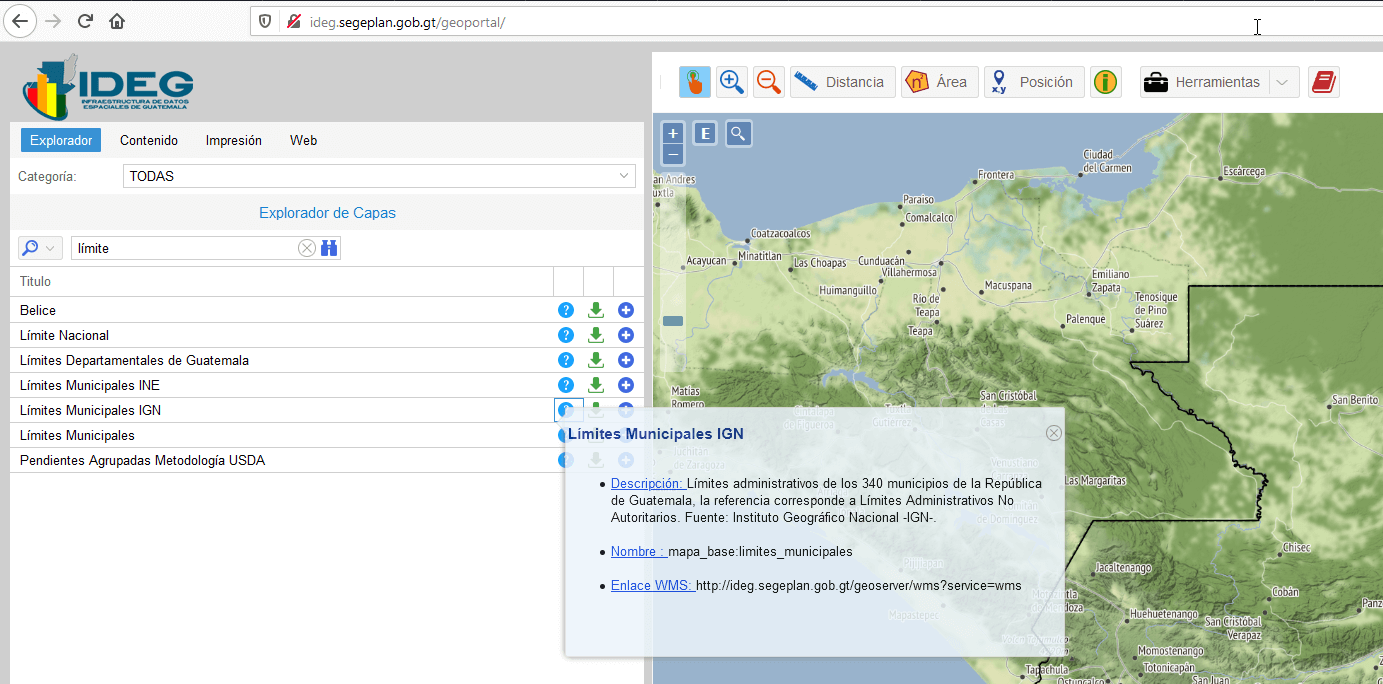The image size is (1383, 684).
Task: Open the search type dropdown
Action: (x=40, y=248)
